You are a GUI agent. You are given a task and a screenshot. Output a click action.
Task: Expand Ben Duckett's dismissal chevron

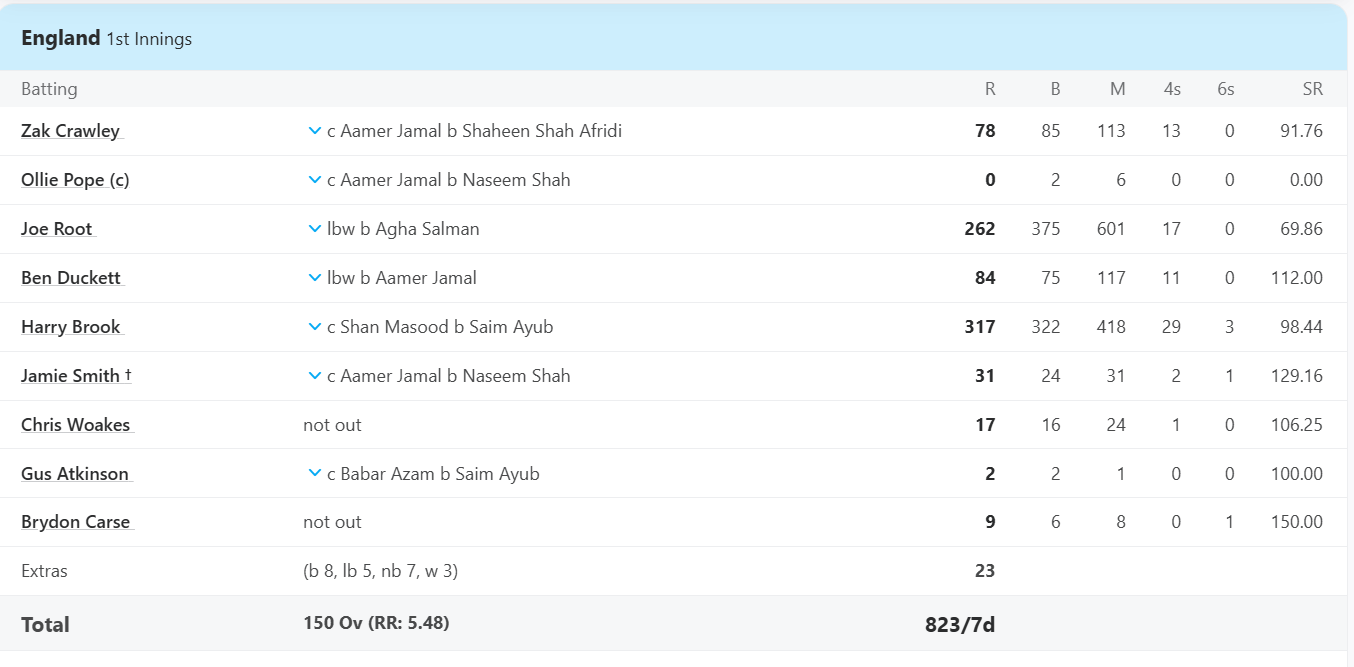315,278
